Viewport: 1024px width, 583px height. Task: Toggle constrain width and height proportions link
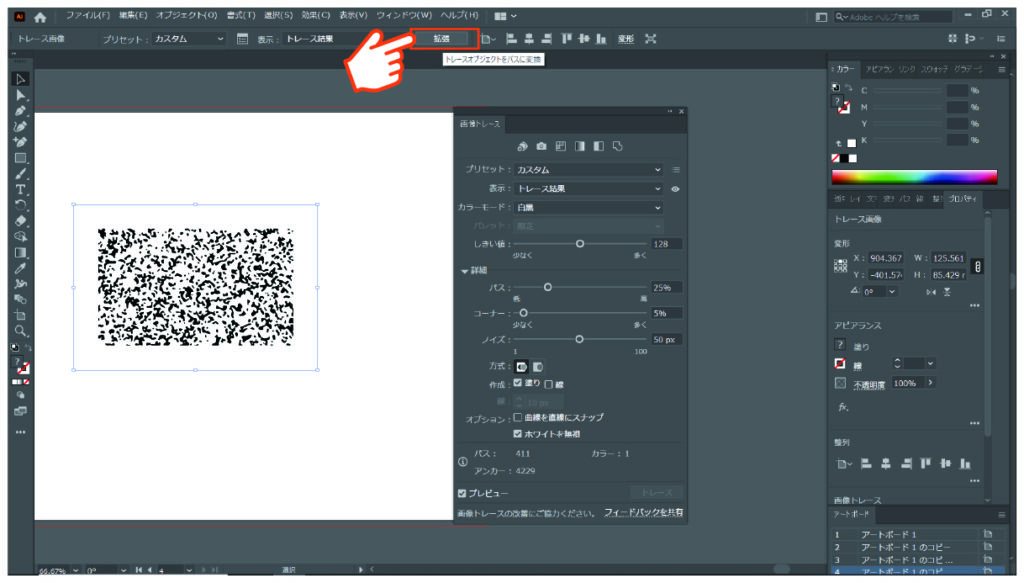977,266
